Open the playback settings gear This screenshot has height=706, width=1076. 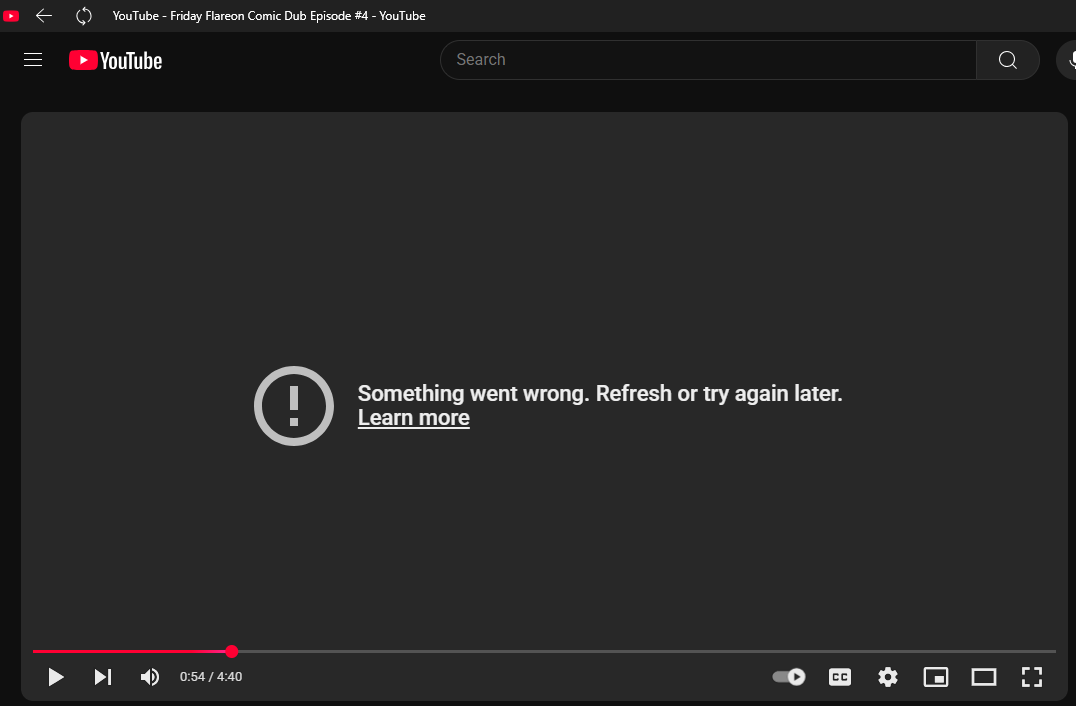887,677
